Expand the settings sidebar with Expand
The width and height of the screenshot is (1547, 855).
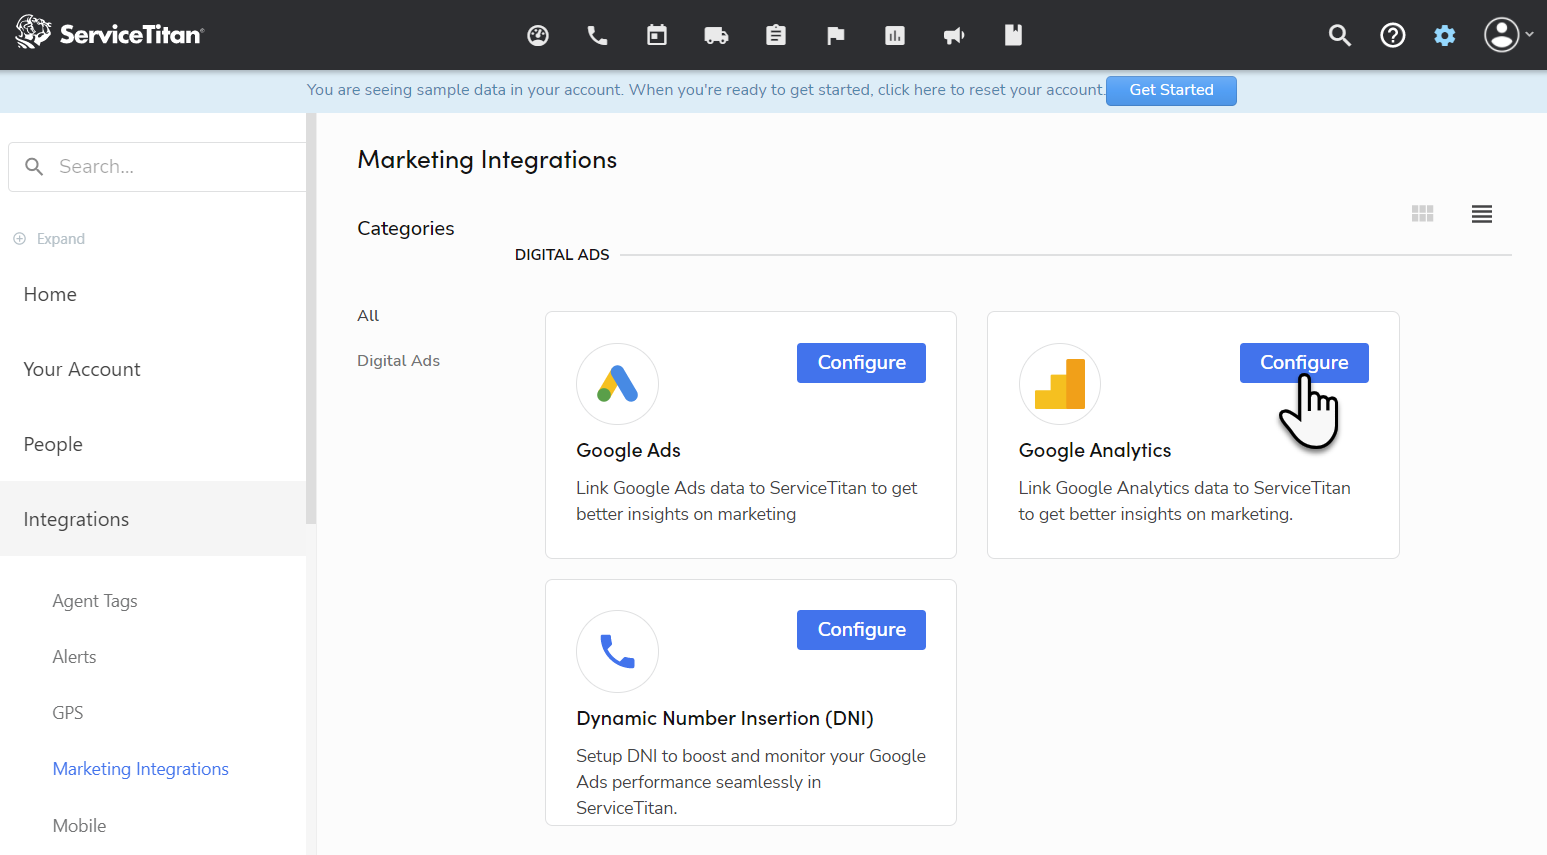coord(49,239)
